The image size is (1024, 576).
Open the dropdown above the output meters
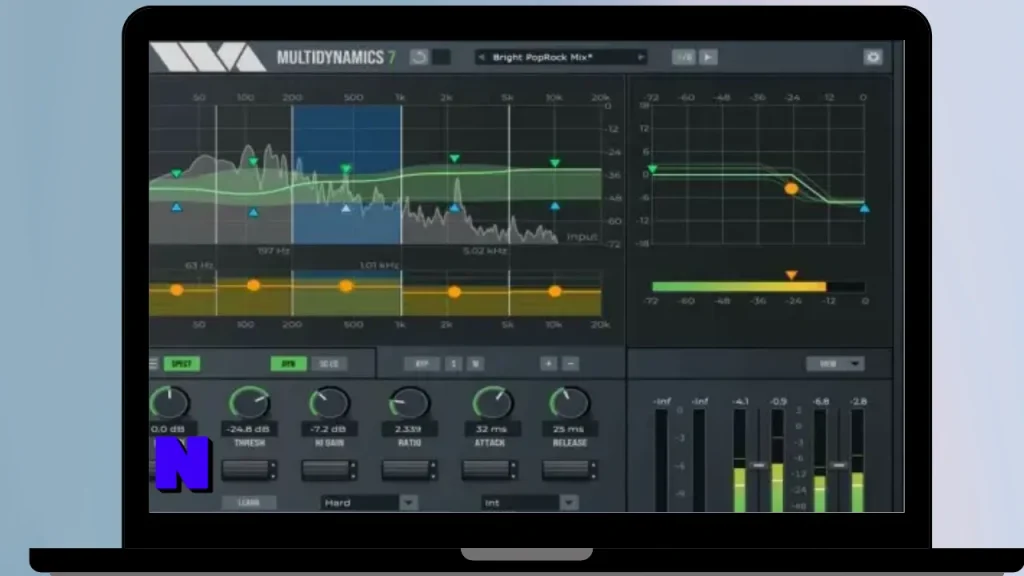point(835,364)
